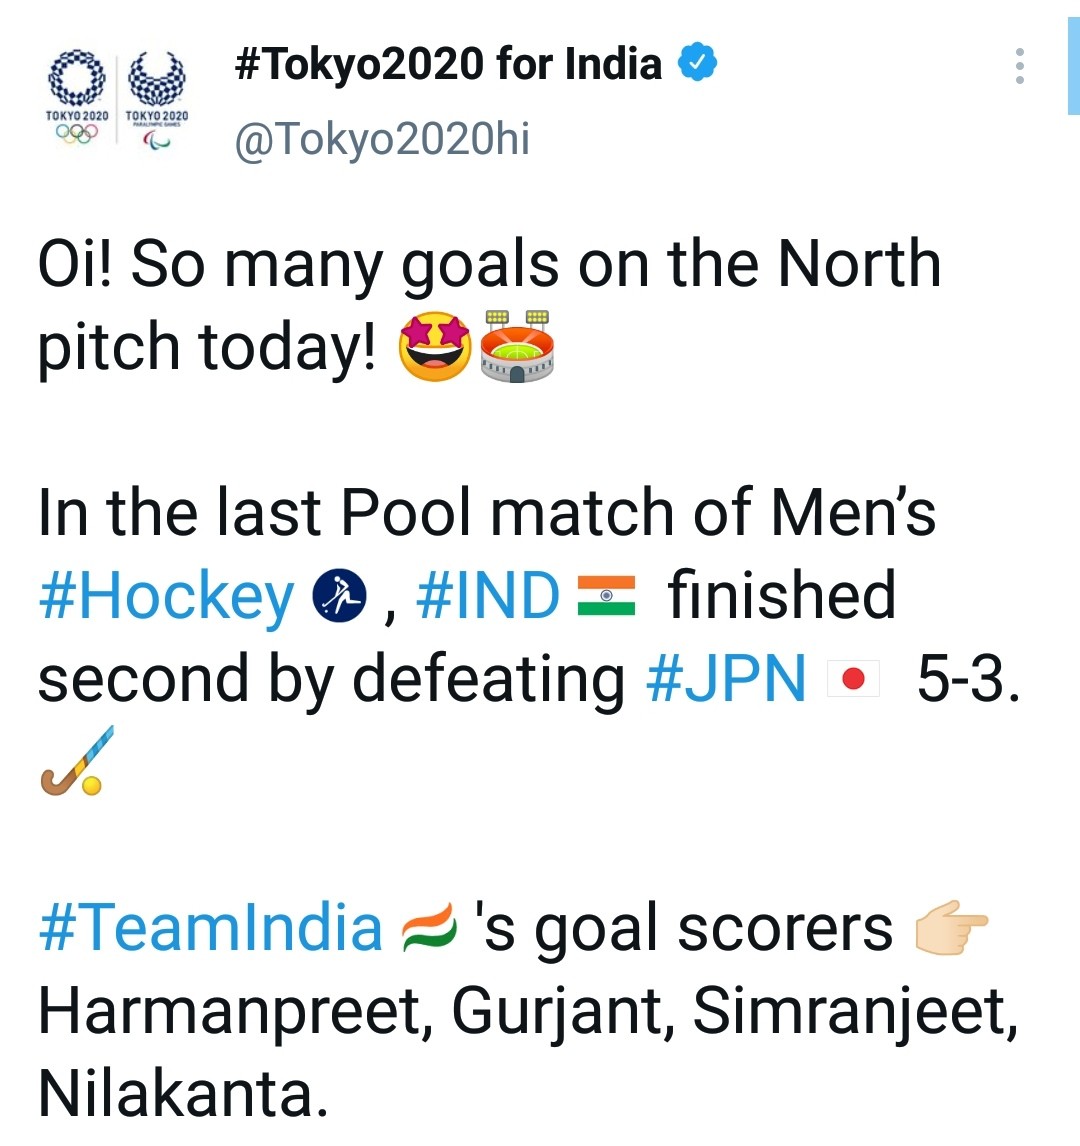Click the Tokyo 2020 Paralympic Games emblem

[x=157, y=97]
